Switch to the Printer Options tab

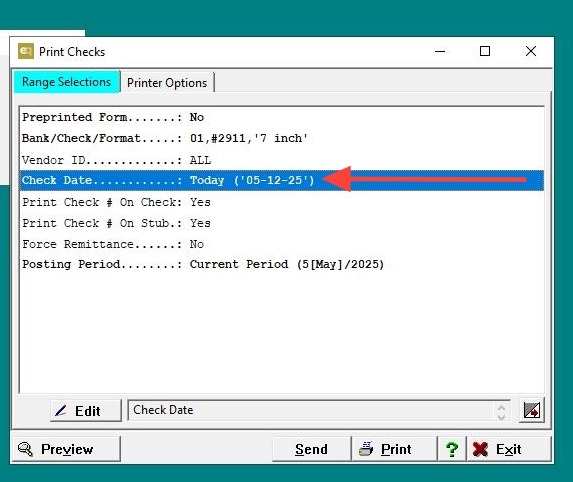167,83
